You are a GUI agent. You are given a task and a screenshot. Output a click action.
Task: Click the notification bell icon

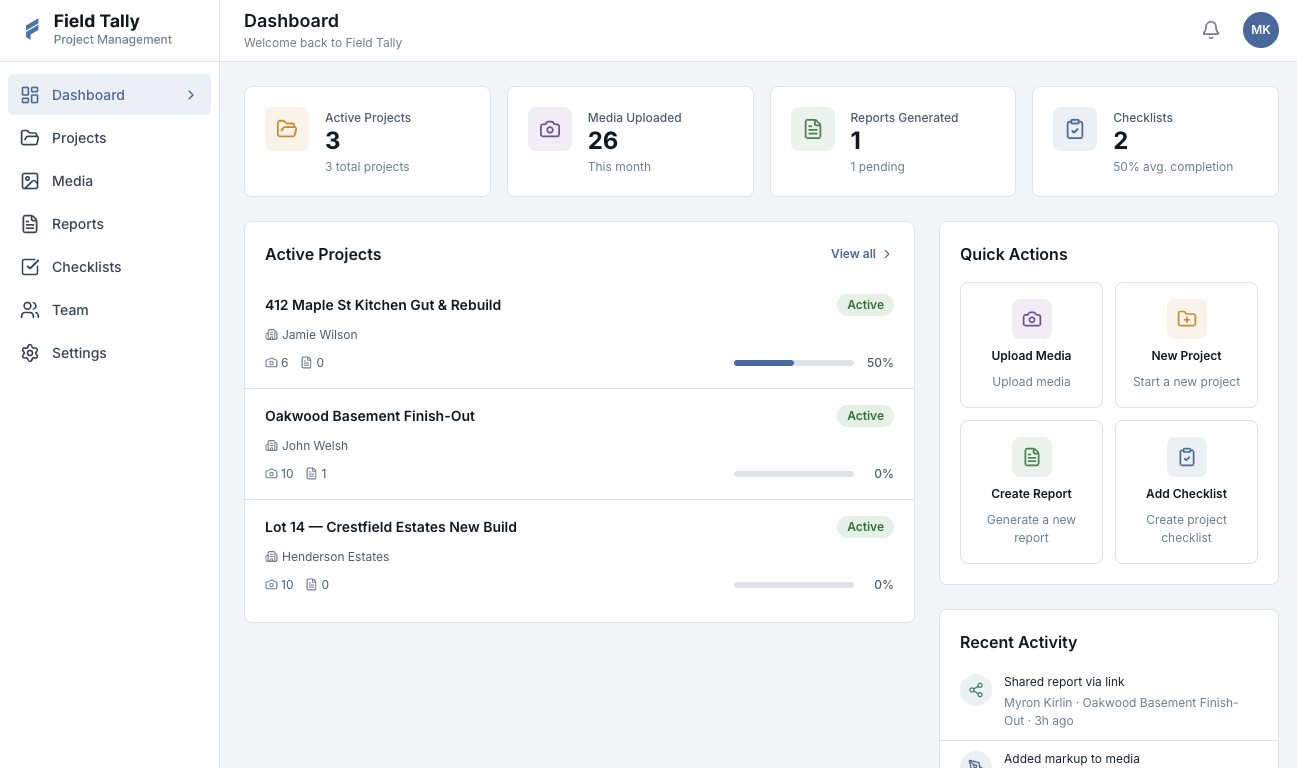click(x=1211, y=30)
